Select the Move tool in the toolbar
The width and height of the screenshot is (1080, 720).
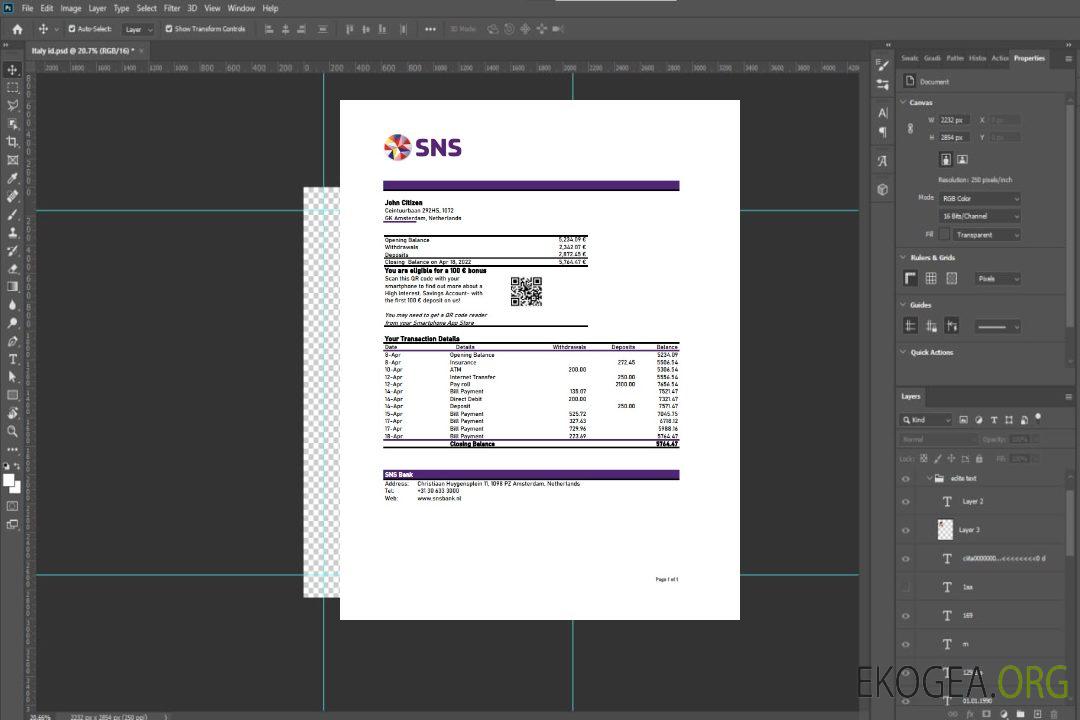click(13, 69)
